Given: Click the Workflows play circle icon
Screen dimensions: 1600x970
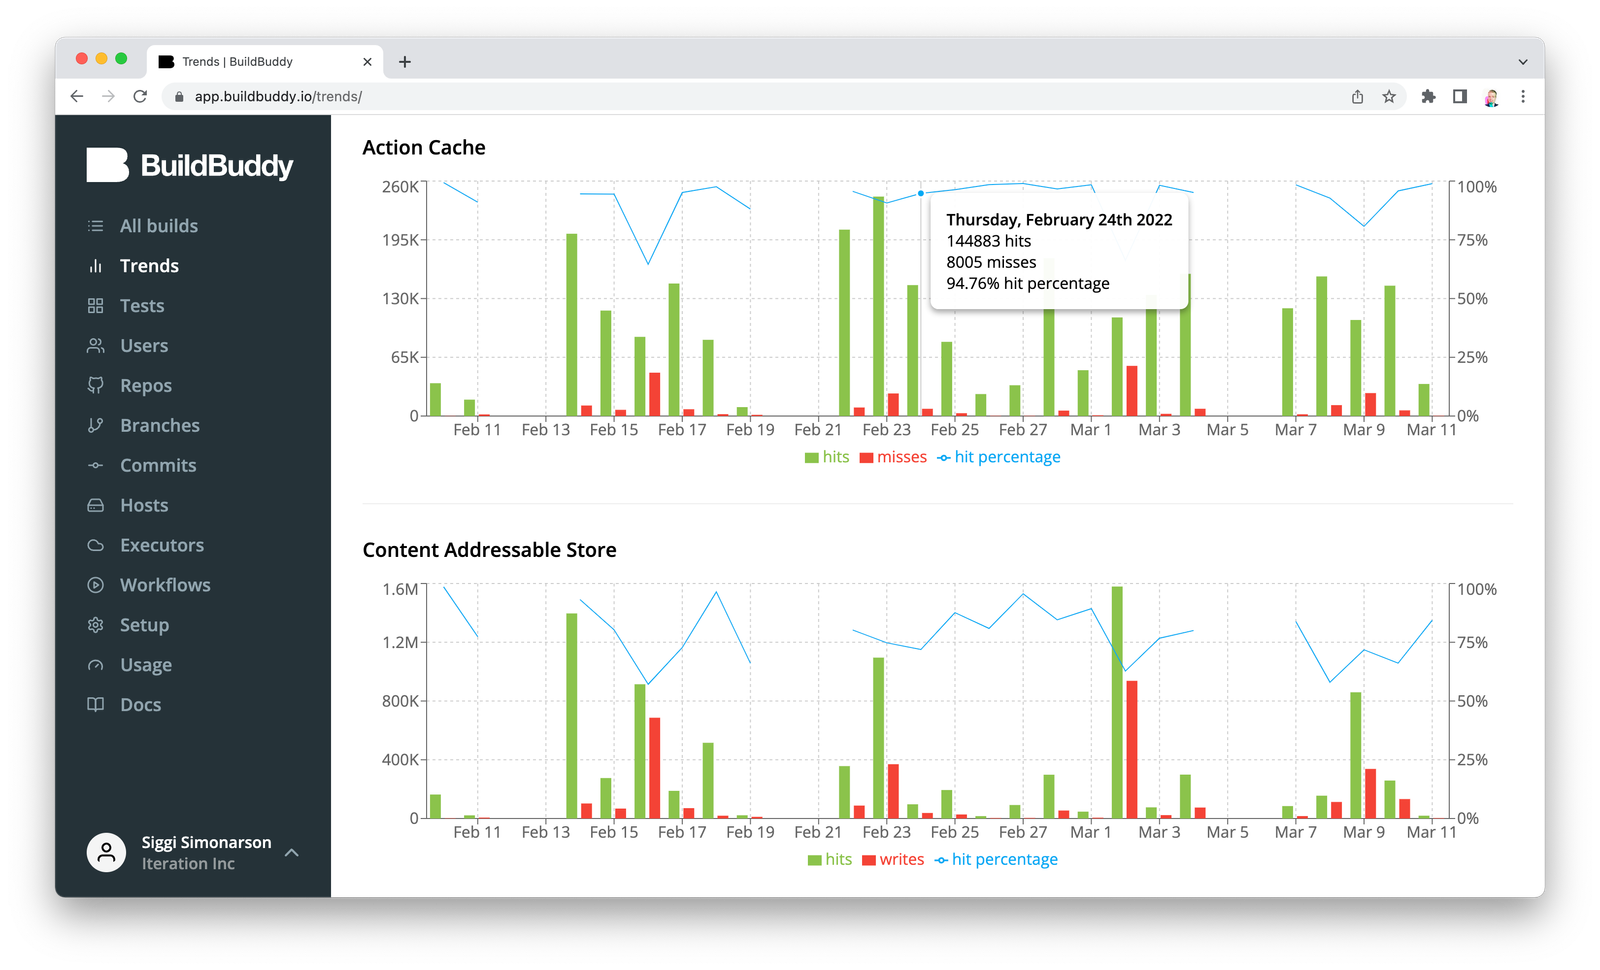Looking at the screenshot, I should point(96,586).
